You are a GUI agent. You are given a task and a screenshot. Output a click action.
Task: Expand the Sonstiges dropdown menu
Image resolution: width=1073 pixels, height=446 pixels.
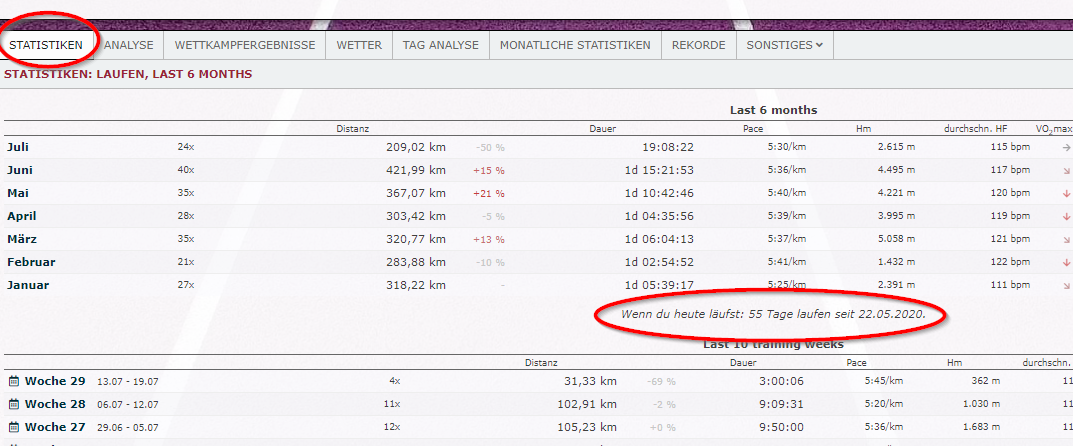785,45
